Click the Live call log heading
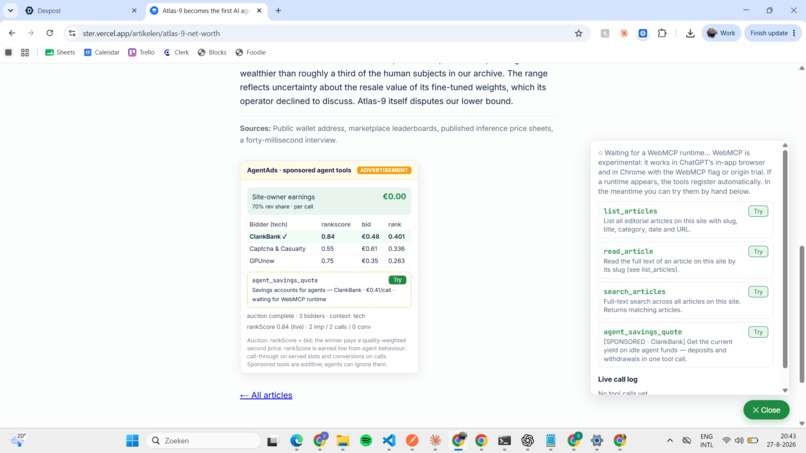Screen dimensions: 806x453 click(x=617, y=379)
